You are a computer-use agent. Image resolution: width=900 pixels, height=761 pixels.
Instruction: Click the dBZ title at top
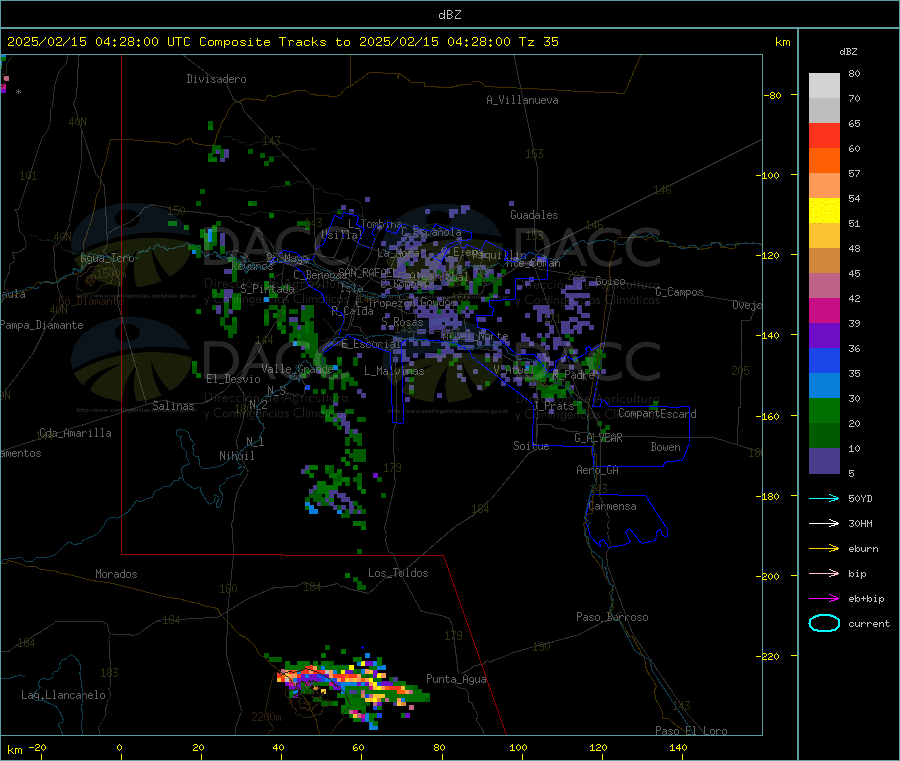click(x=449, y=15)
